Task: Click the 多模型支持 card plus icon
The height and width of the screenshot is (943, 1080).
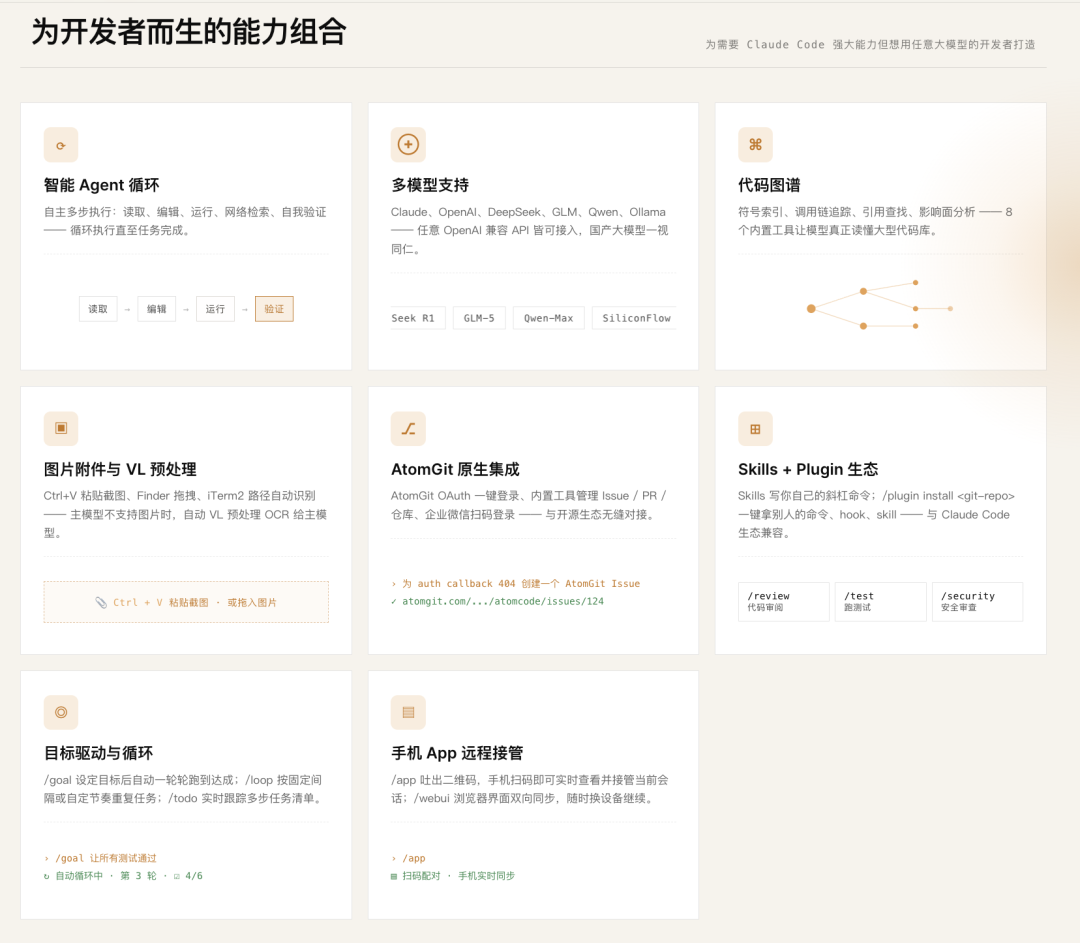Action: click(x=408, y=145)
